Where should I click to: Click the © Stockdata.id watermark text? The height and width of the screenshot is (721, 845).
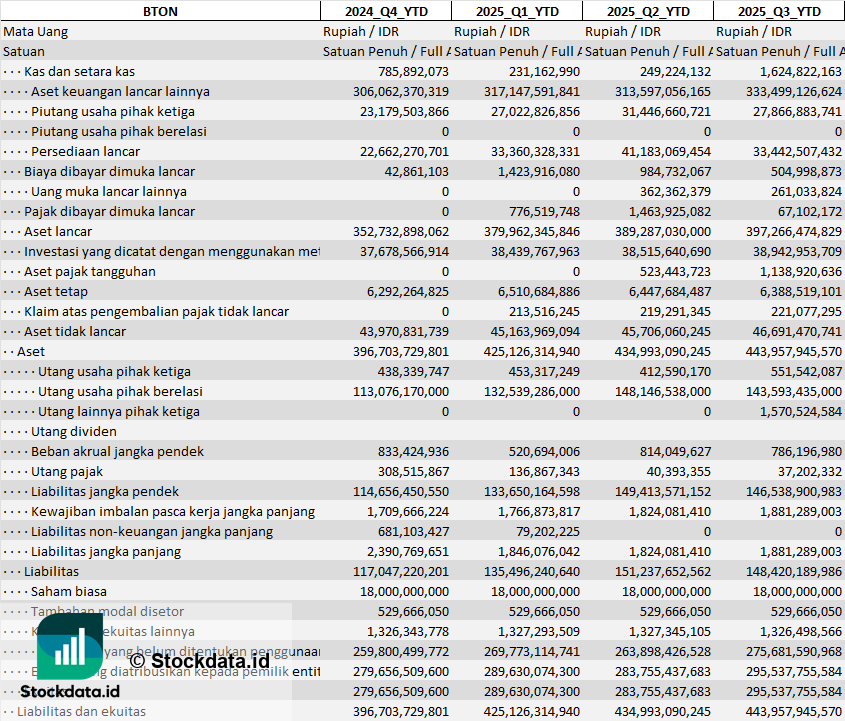[x=200, y=660]
